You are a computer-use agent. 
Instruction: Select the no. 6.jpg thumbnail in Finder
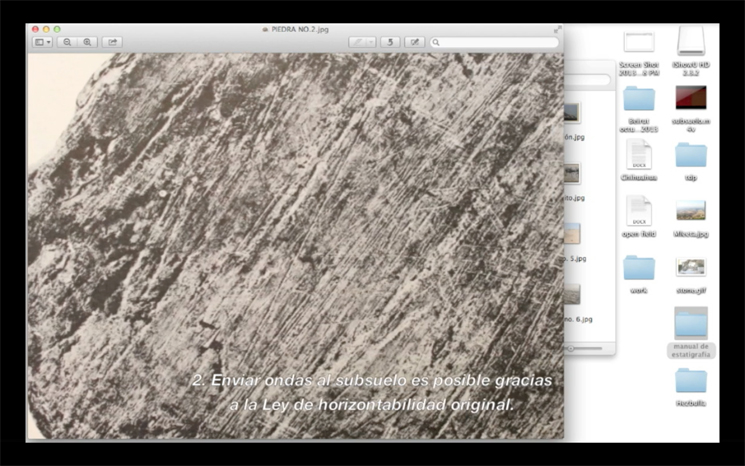pos(572,295)
